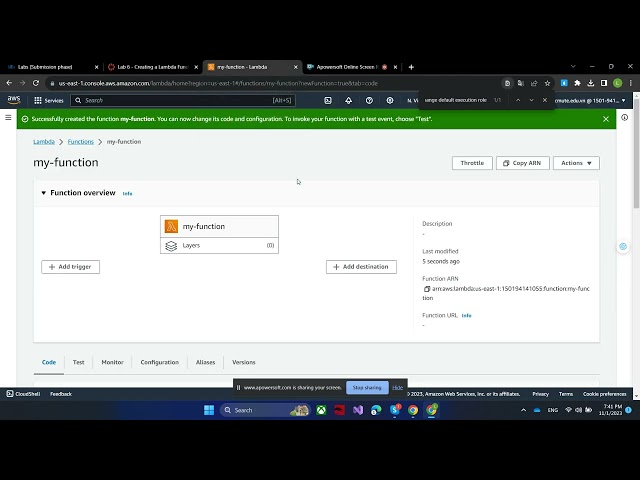Switch to the Lab 6 browser tab

(x=153, y=67)
